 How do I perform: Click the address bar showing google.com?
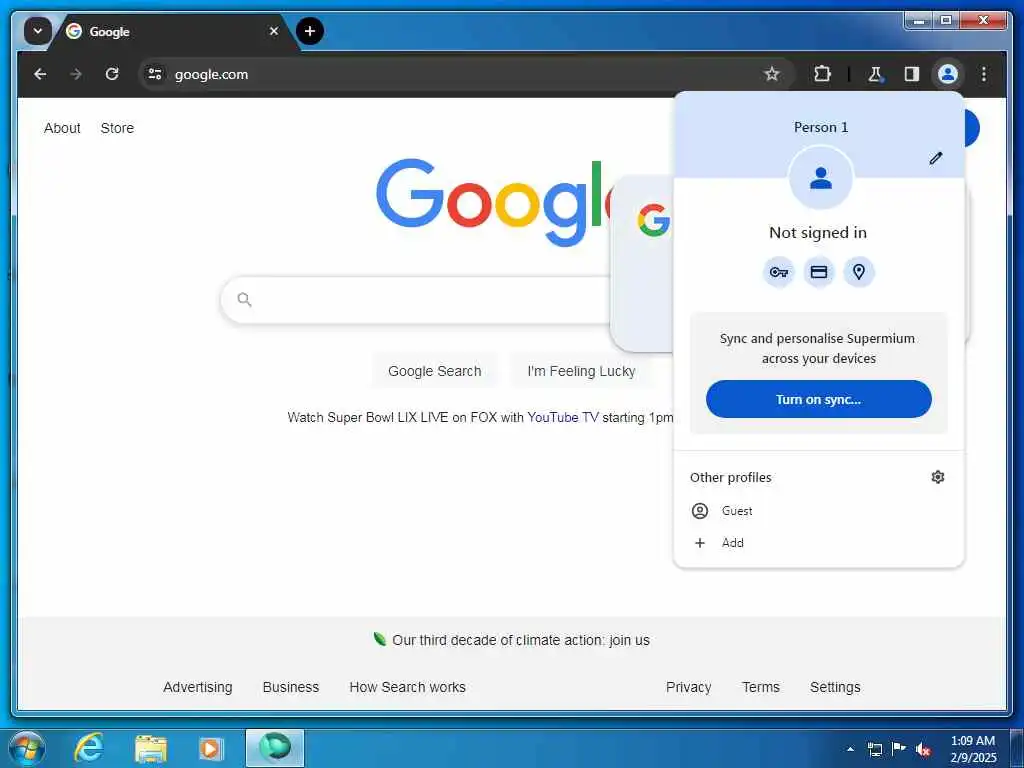(464, 74)
